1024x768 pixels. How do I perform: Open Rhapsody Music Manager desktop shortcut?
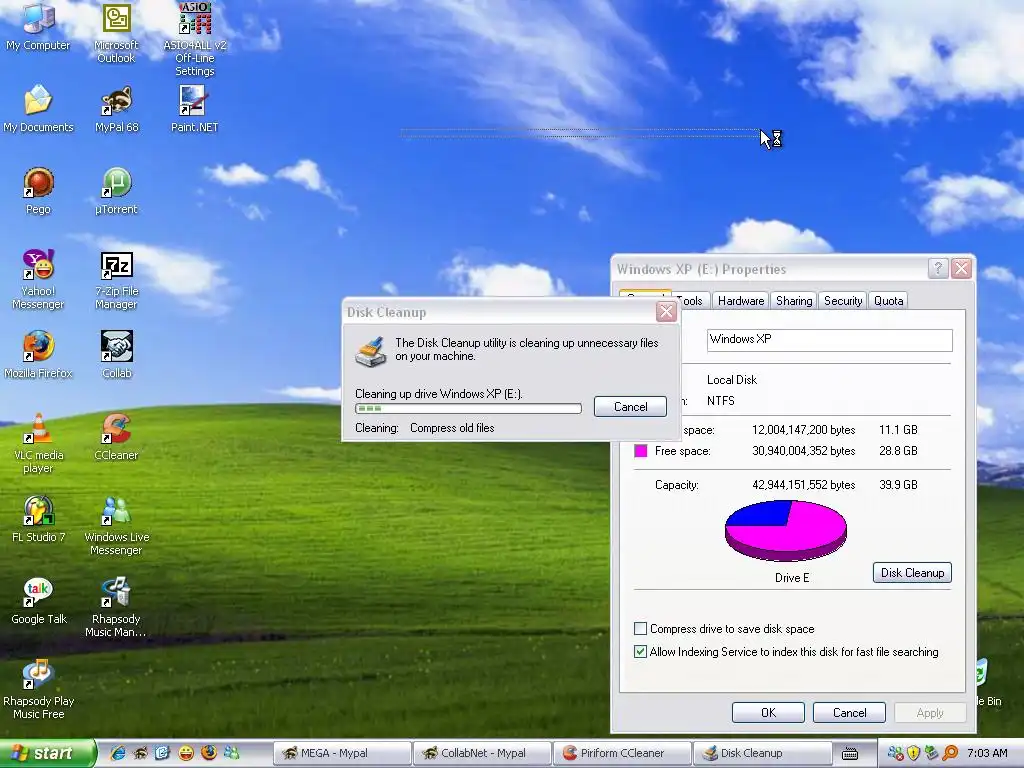click(x=116, y=607)
